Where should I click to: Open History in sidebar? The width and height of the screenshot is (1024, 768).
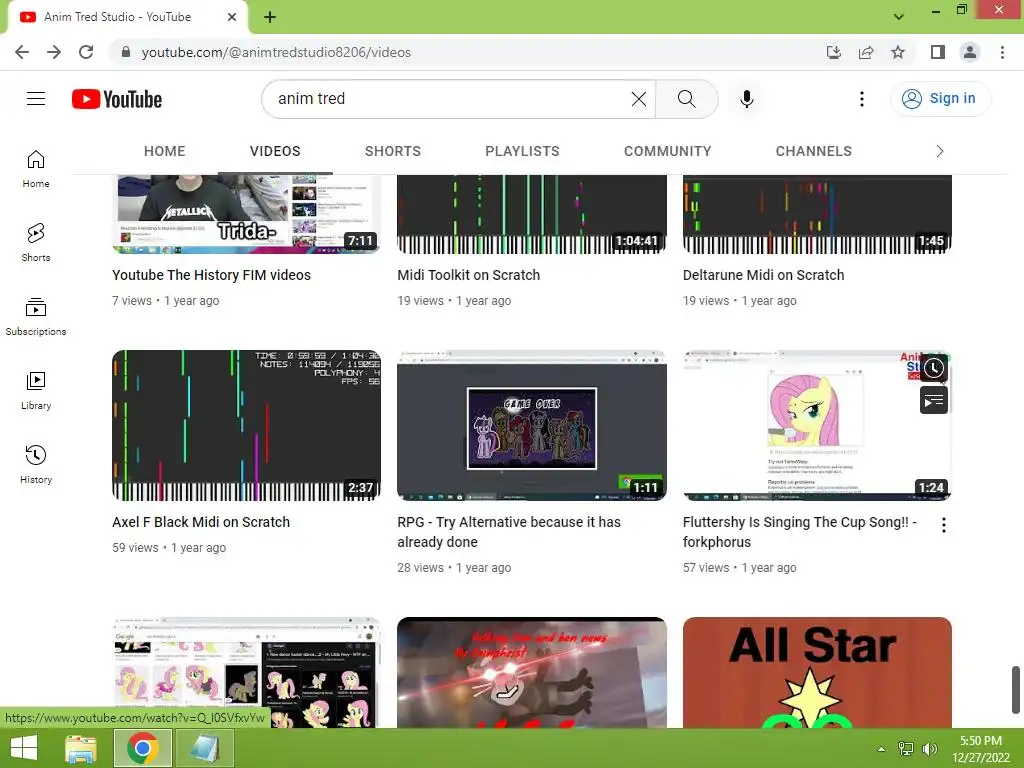(36, 464)
